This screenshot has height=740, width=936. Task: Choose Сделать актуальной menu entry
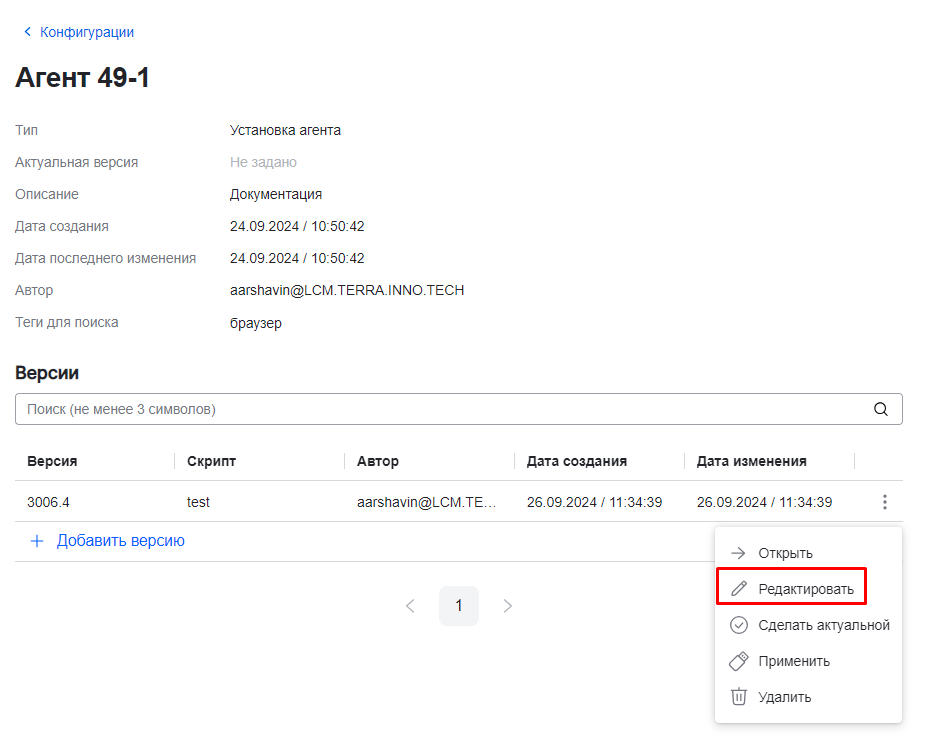tap(823, 625)
